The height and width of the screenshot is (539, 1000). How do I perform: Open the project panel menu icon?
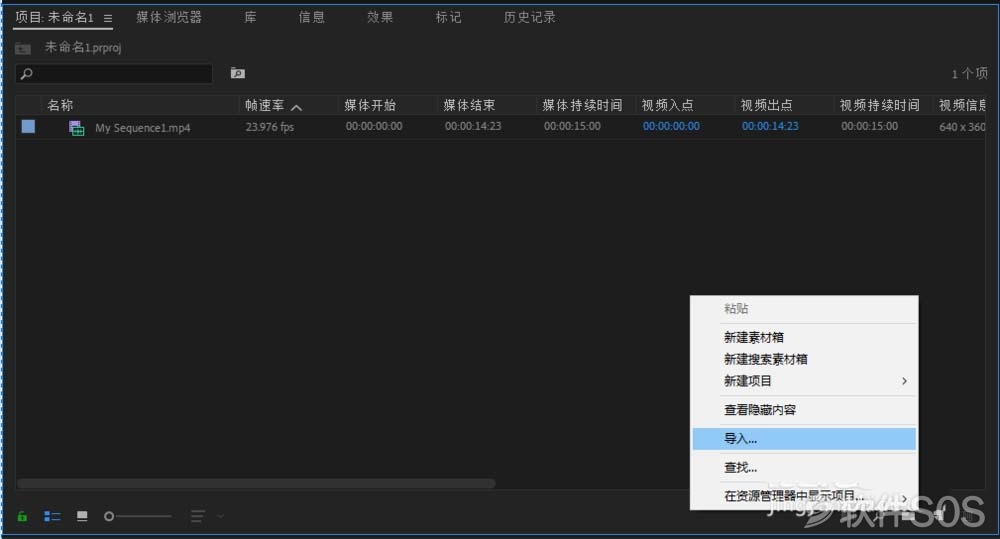(x=108, y=18)
